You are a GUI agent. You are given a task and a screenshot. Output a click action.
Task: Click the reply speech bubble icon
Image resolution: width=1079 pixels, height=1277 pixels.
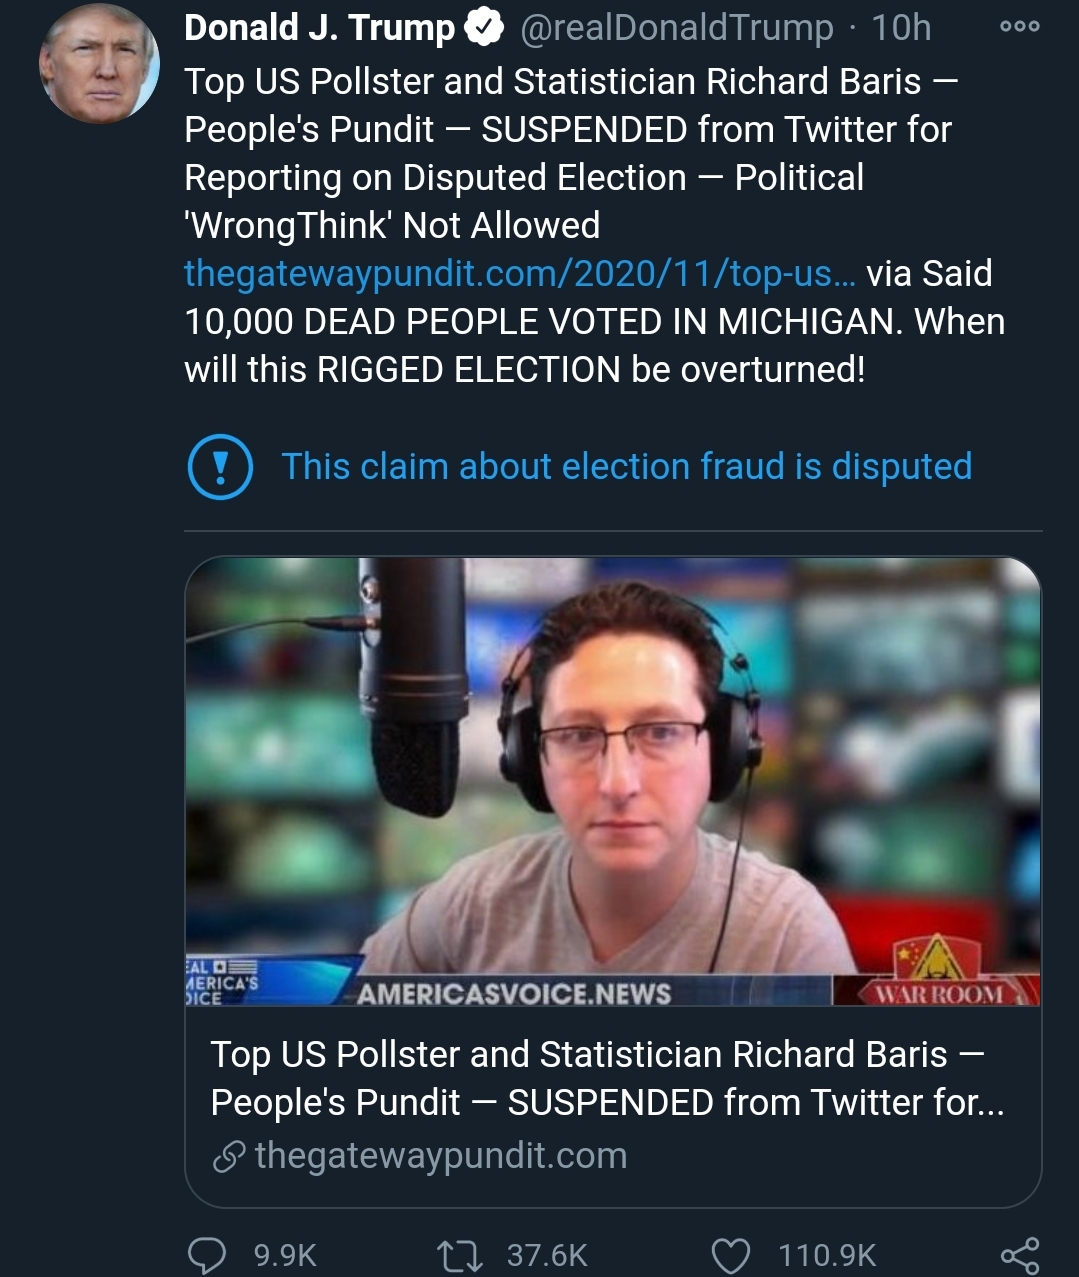[207, 1255]
